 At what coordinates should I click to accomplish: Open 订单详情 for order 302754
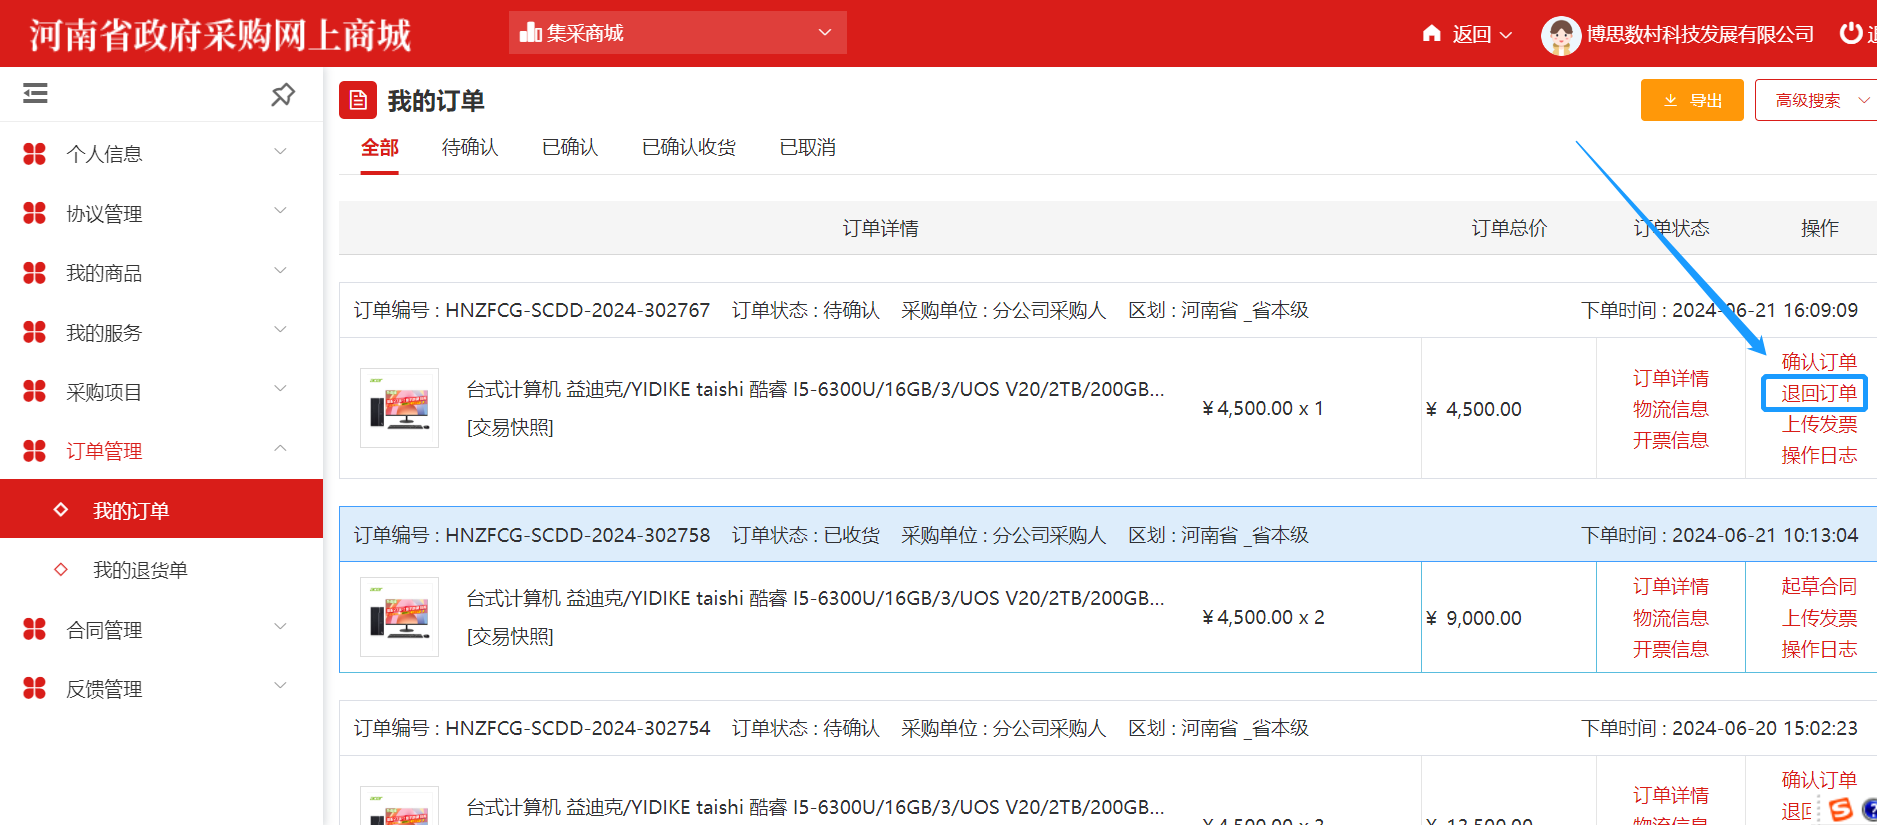1671,795
